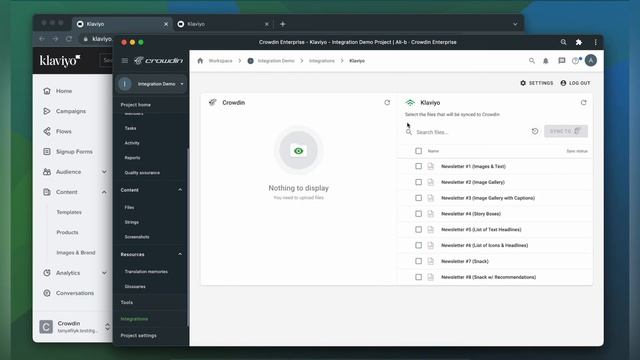The image size is (640, 360).
Task: Click Home icon in Klaviyo sidebar
Action: 47,91
